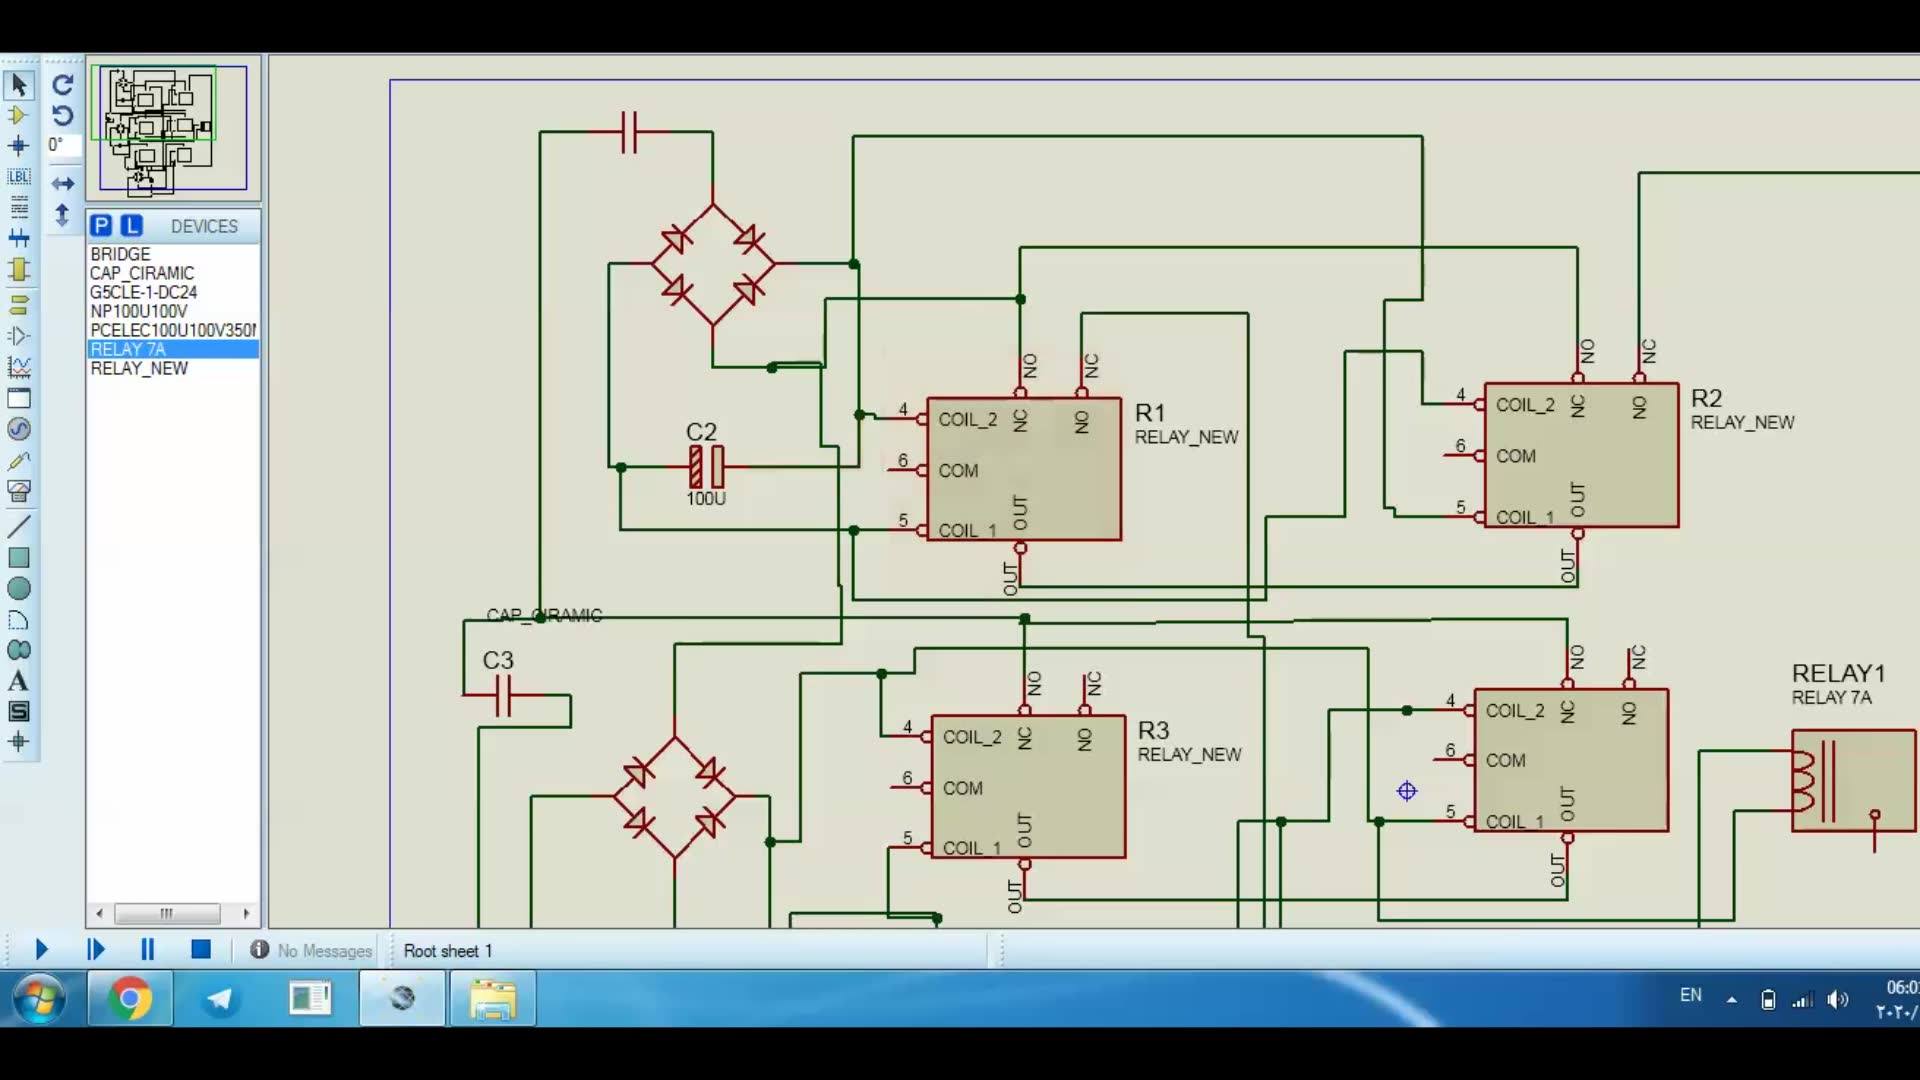Open Telegram from the taskbar
1920x1080 pixels.
pyautogui.click(x=219, y=998)
